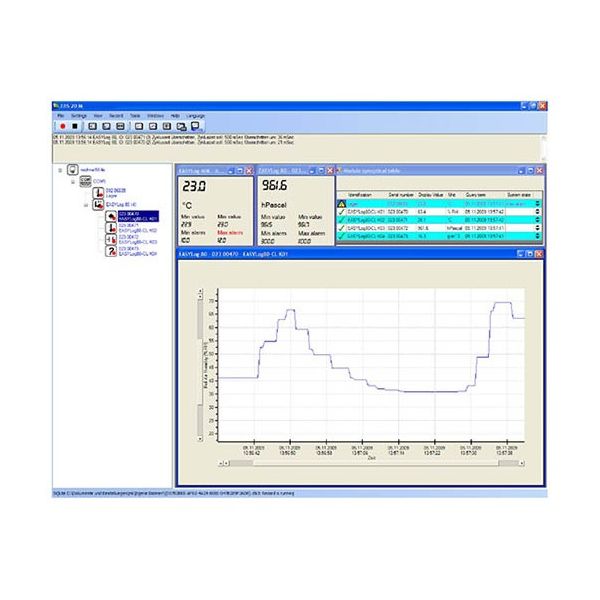Click the spinner arrows in the K03 row
600x600 pixels.
coord(537,228)
